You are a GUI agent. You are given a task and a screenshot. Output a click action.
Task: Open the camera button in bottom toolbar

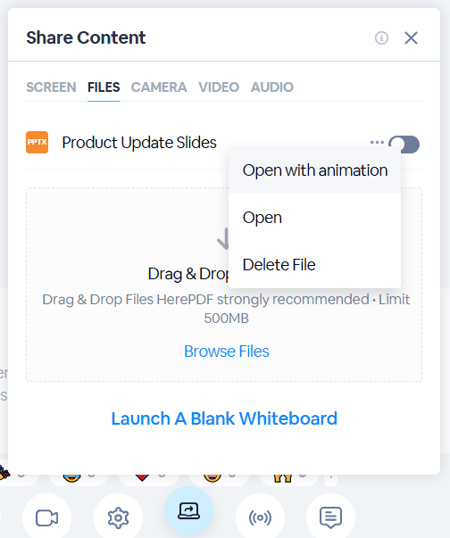coord(47,518)
